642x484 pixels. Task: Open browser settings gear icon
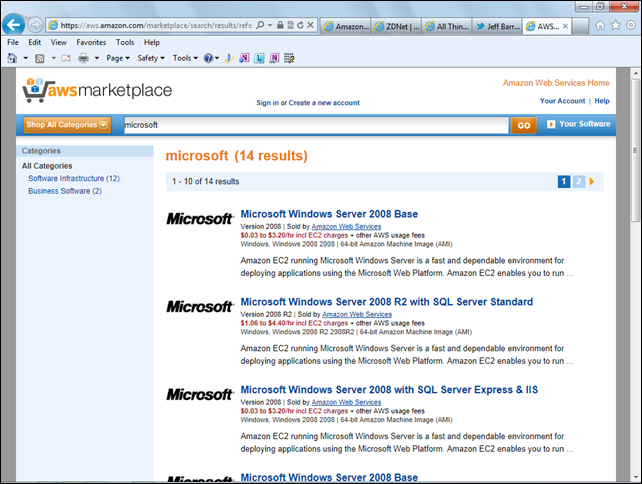[631, 25]
